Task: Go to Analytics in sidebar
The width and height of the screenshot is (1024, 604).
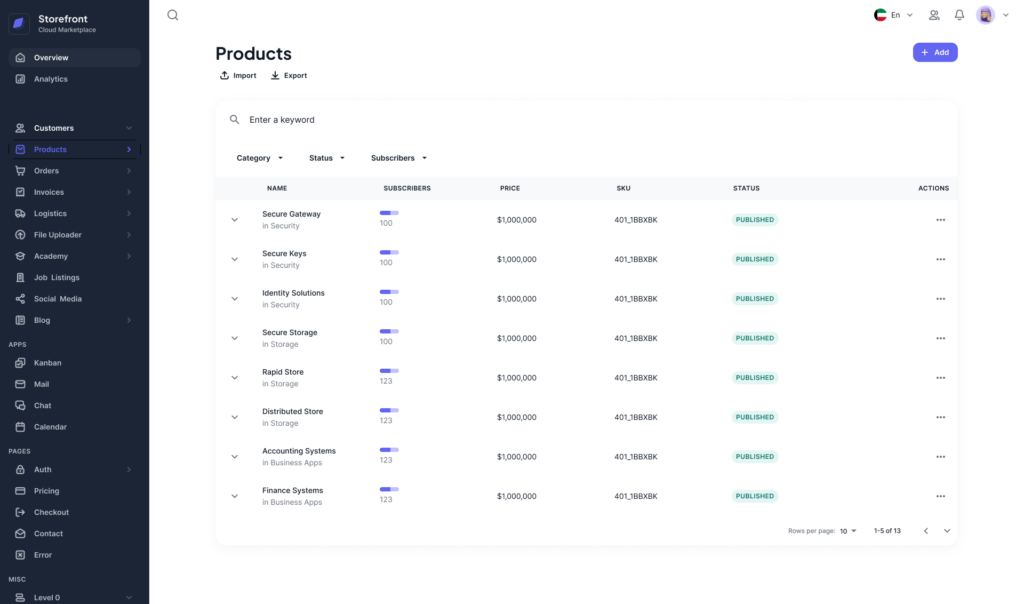Action: pos(51,79)
